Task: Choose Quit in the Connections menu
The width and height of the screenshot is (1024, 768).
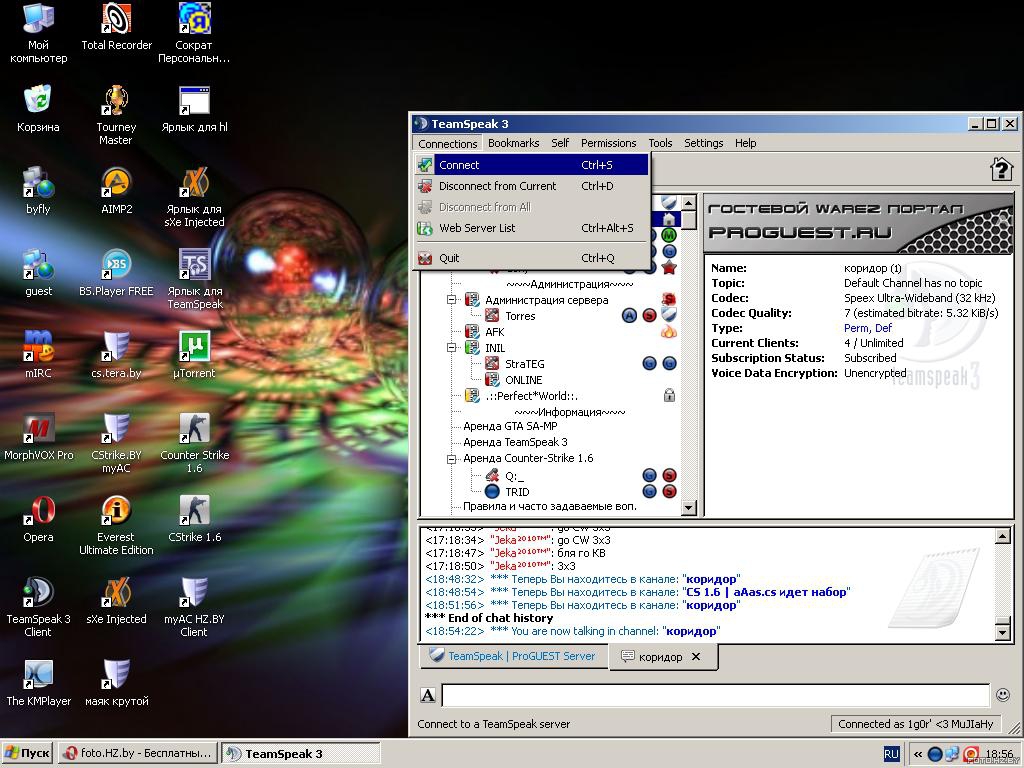Action: pos(532,258)
